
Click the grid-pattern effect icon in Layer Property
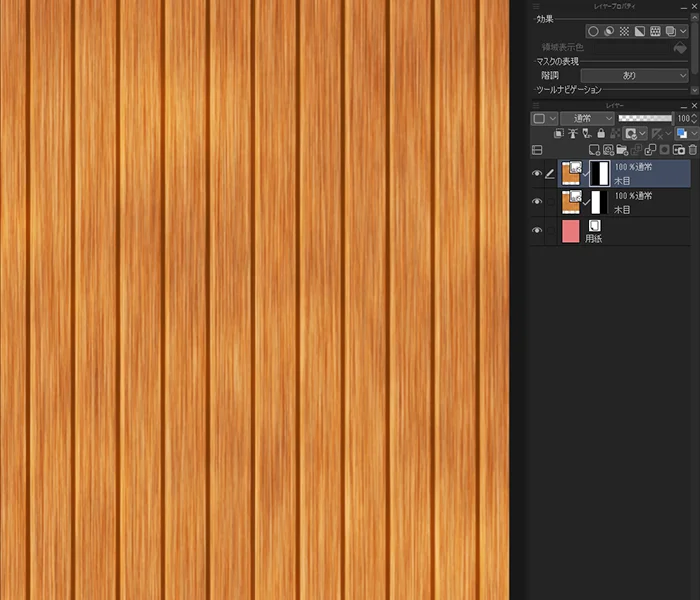click(655, 31)
